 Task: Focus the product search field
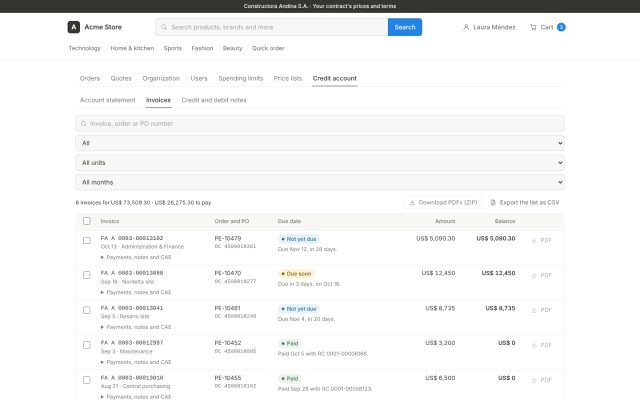point(272,27)
